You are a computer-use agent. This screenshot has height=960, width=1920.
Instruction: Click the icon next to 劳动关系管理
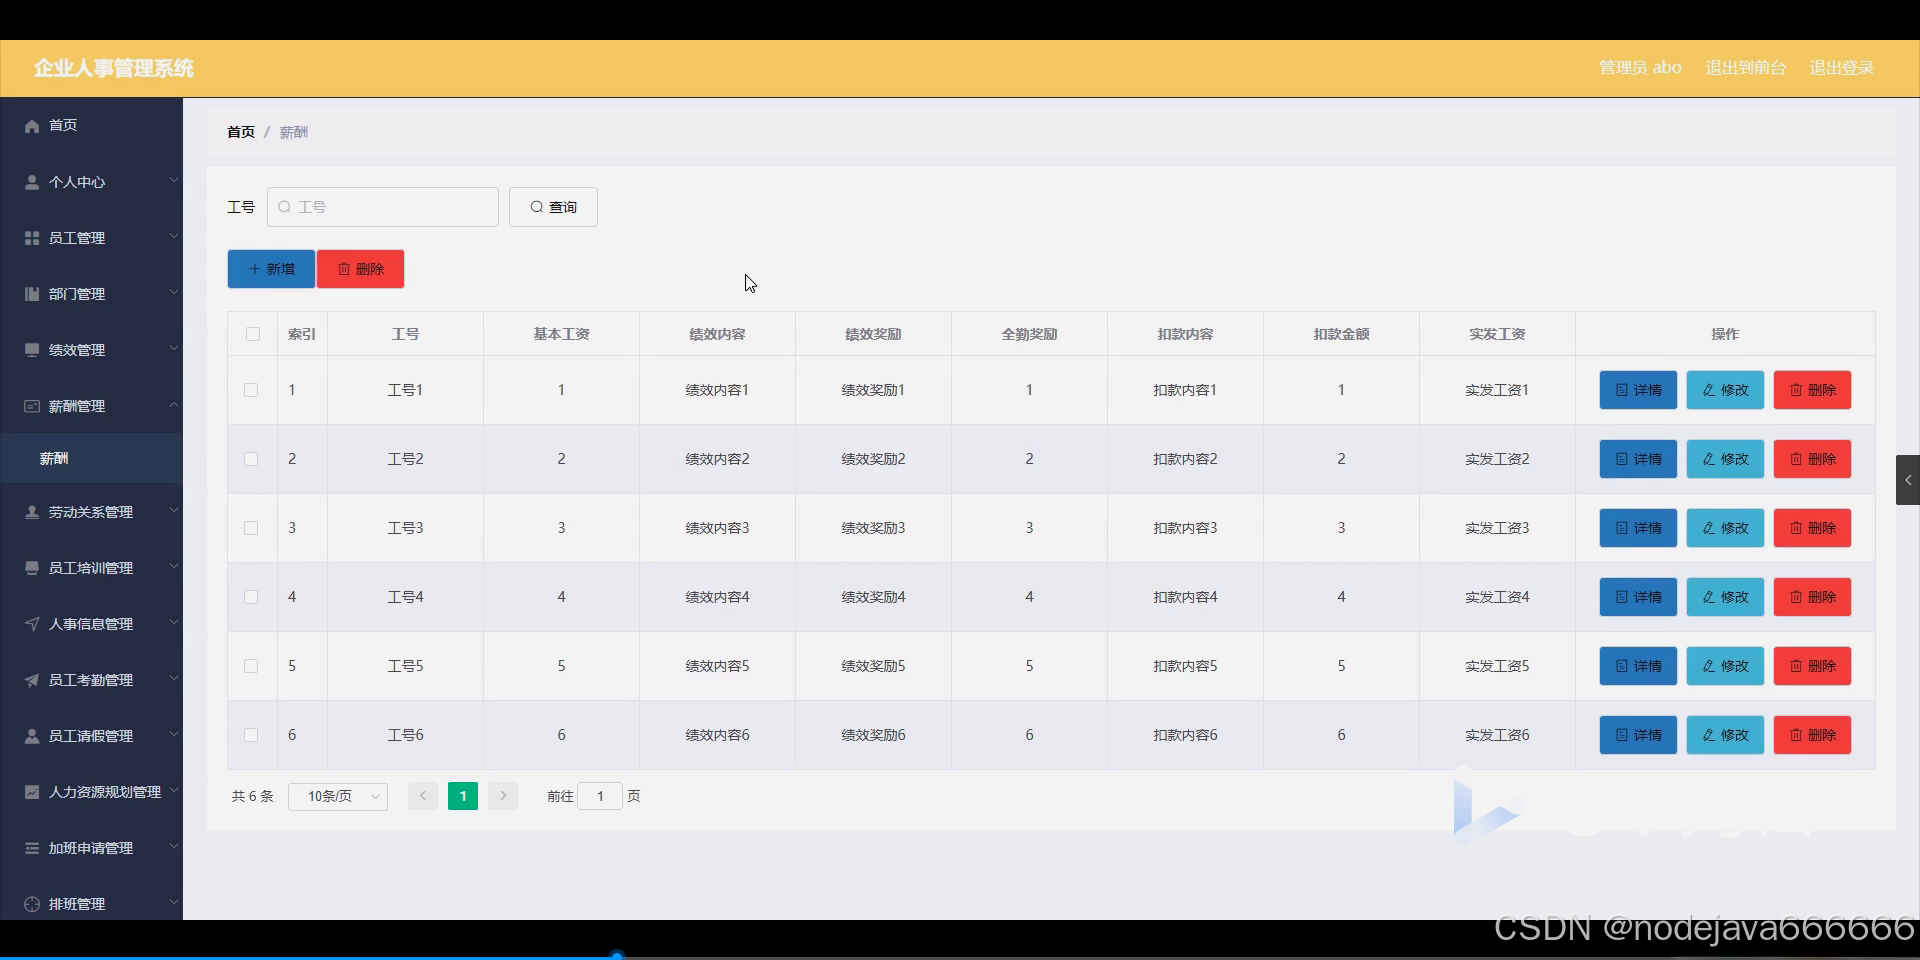[x=32, y=512]
